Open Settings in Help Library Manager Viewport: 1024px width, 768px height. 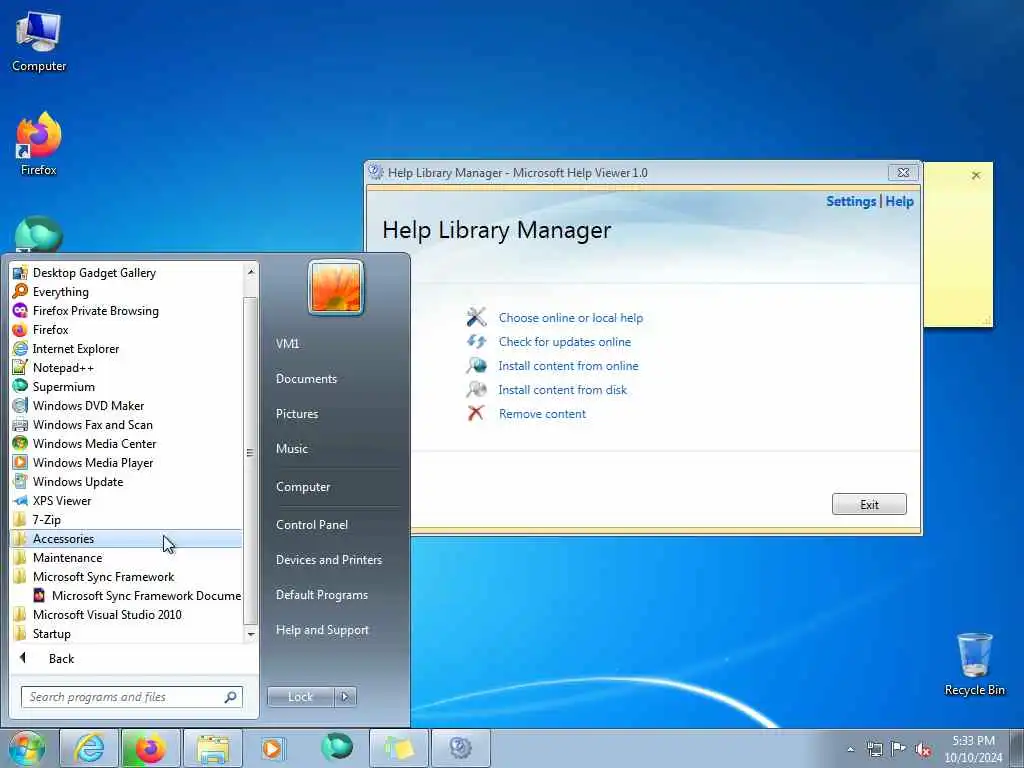851,201
